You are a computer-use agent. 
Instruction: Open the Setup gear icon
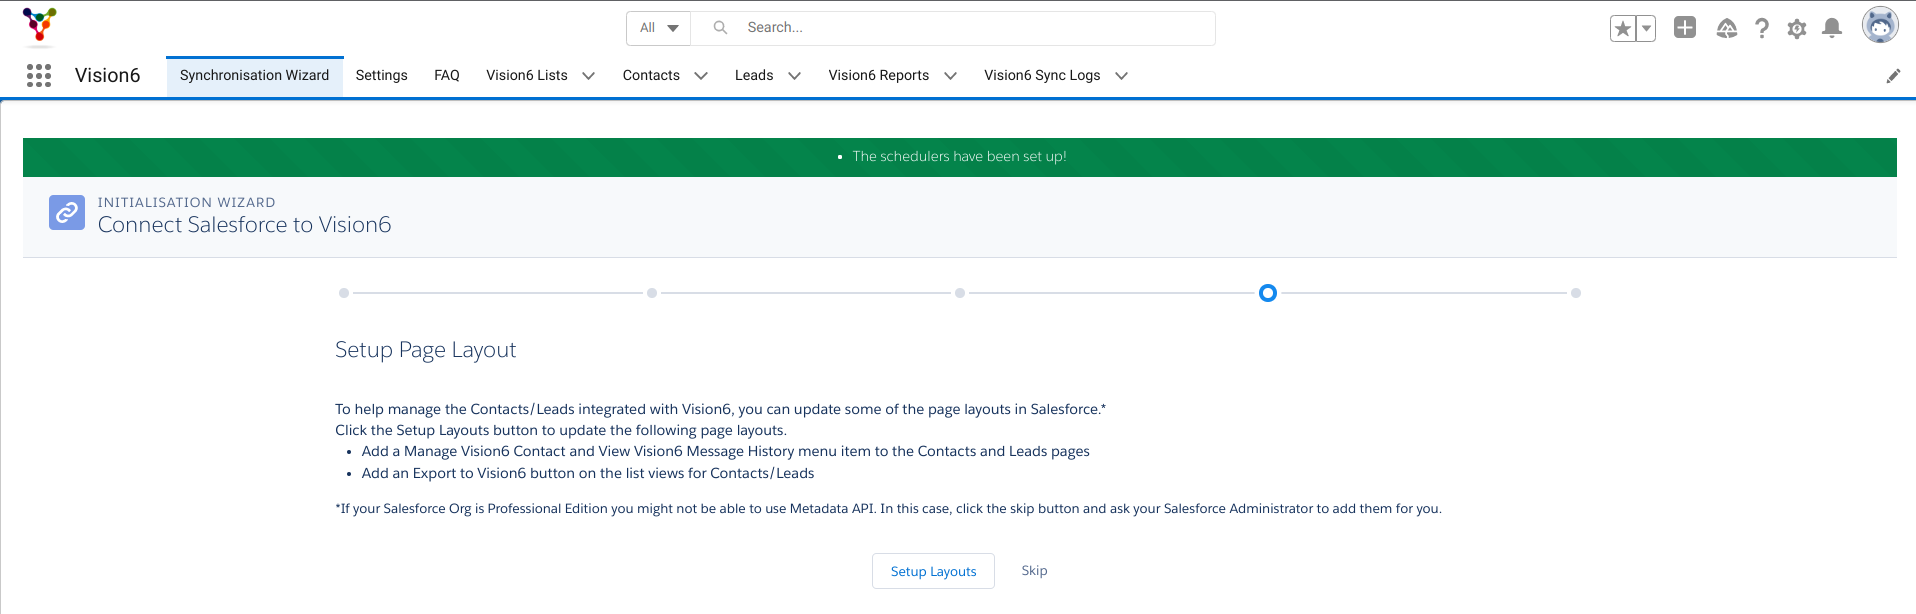pos(1797,28)
